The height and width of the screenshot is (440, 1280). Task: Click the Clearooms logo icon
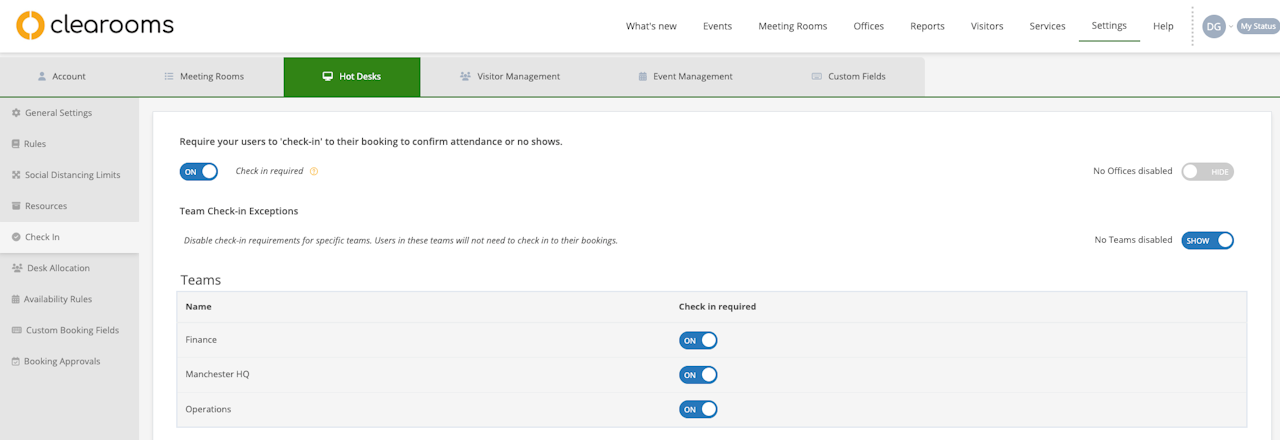tap(30, 26)
